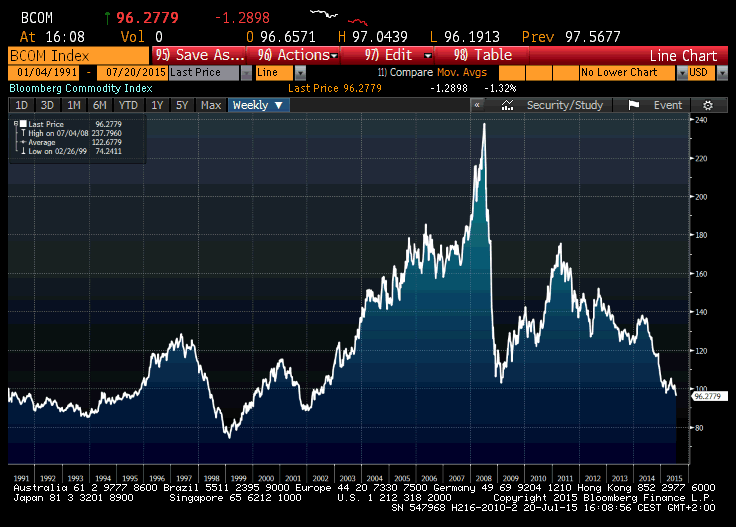The image size is (736, 527).
Task: Click the Line chart type selector
Action: (275, 73)
